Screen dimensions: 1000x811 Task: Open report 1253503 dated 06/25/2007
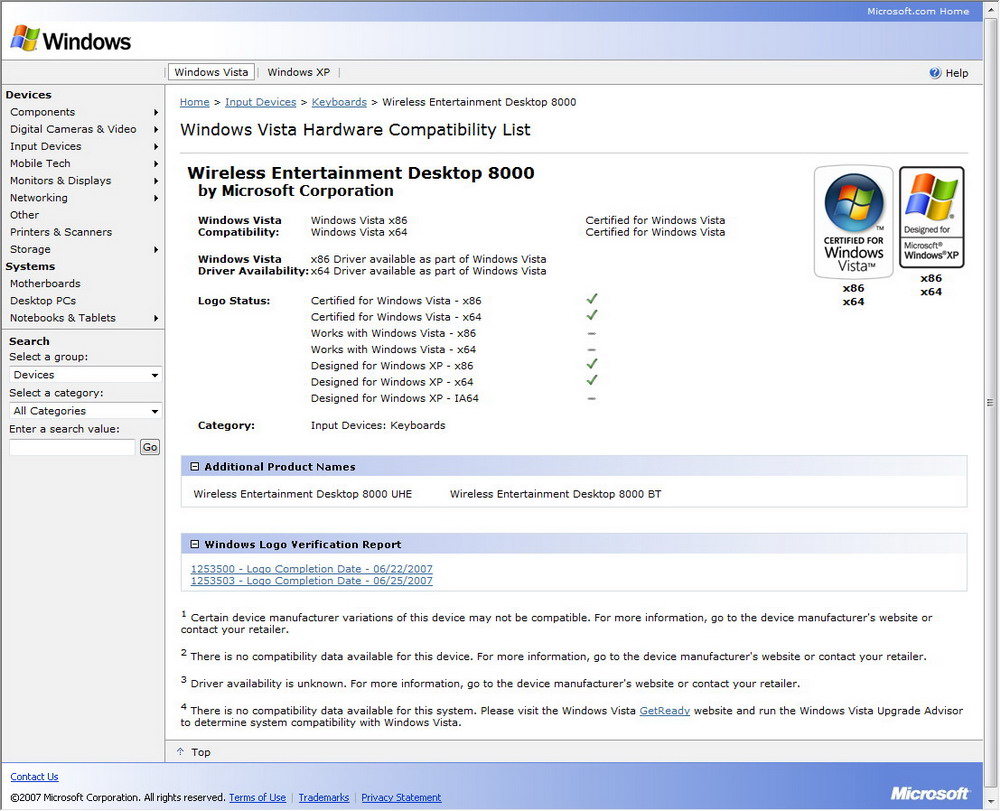coord(312,581)
